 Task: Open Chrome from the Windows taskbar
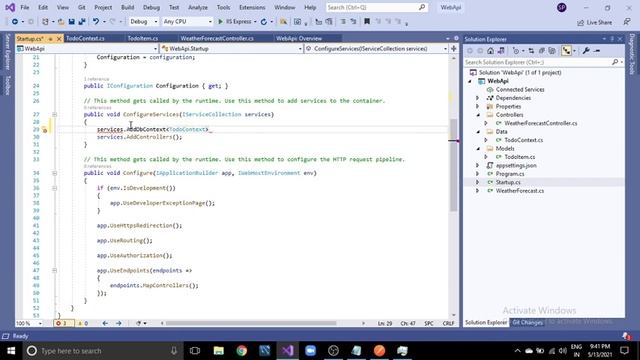tap(242, 351)
